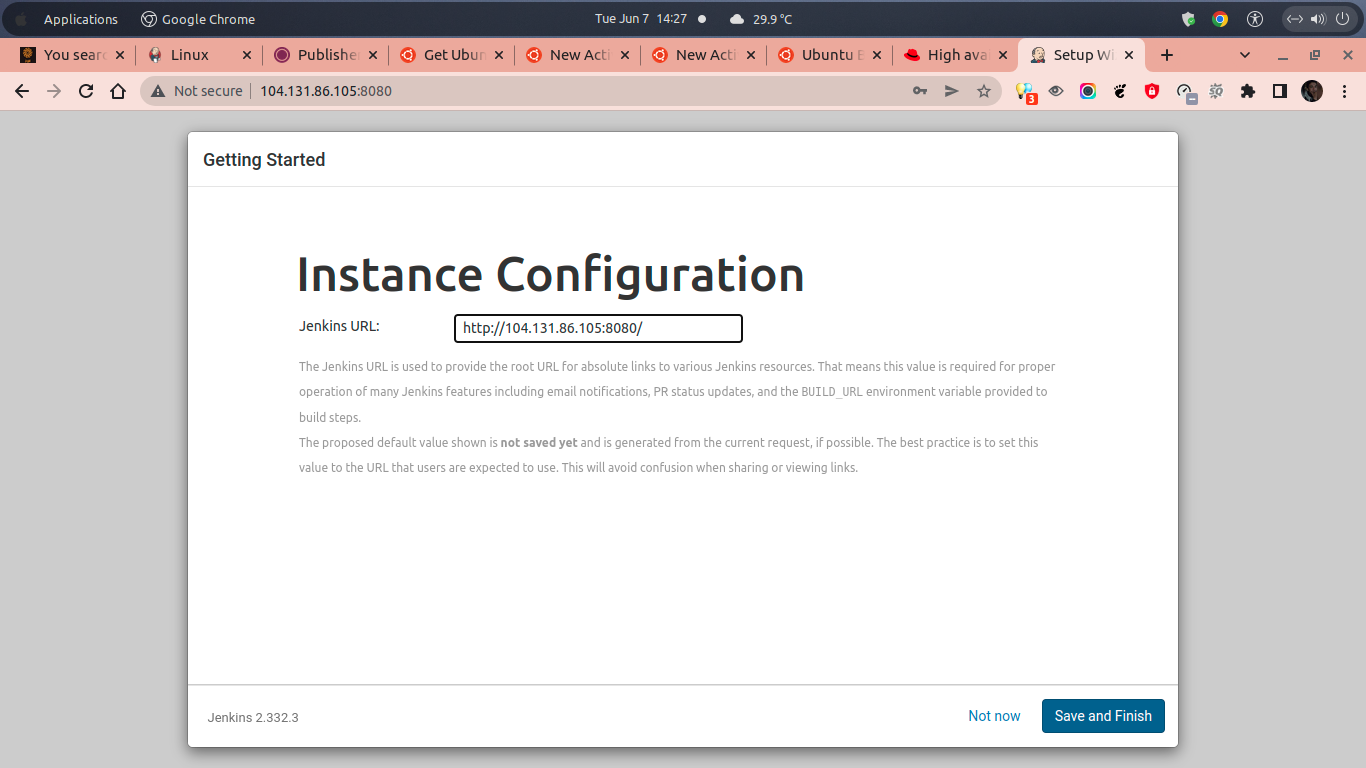Expand the search tabs dropdown chevron

tap(1245, 55)
